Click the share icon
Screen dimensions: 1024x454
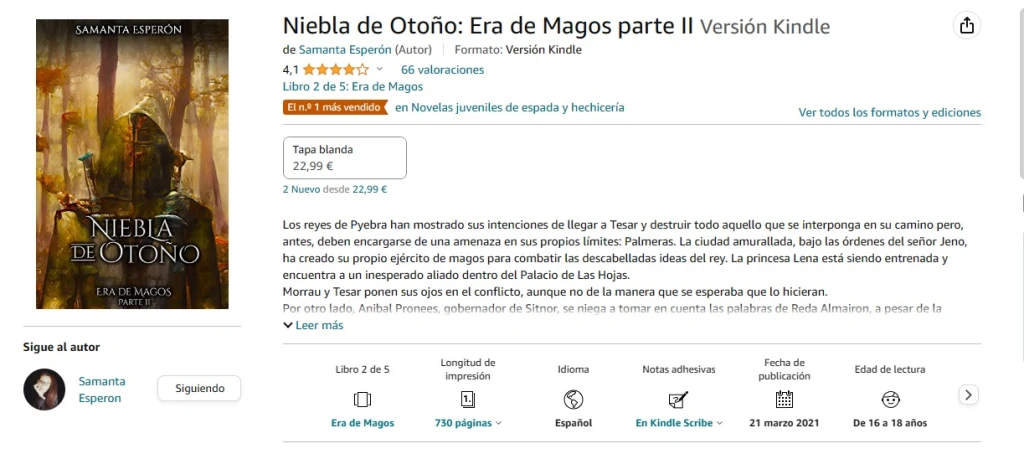pos(966,27)
